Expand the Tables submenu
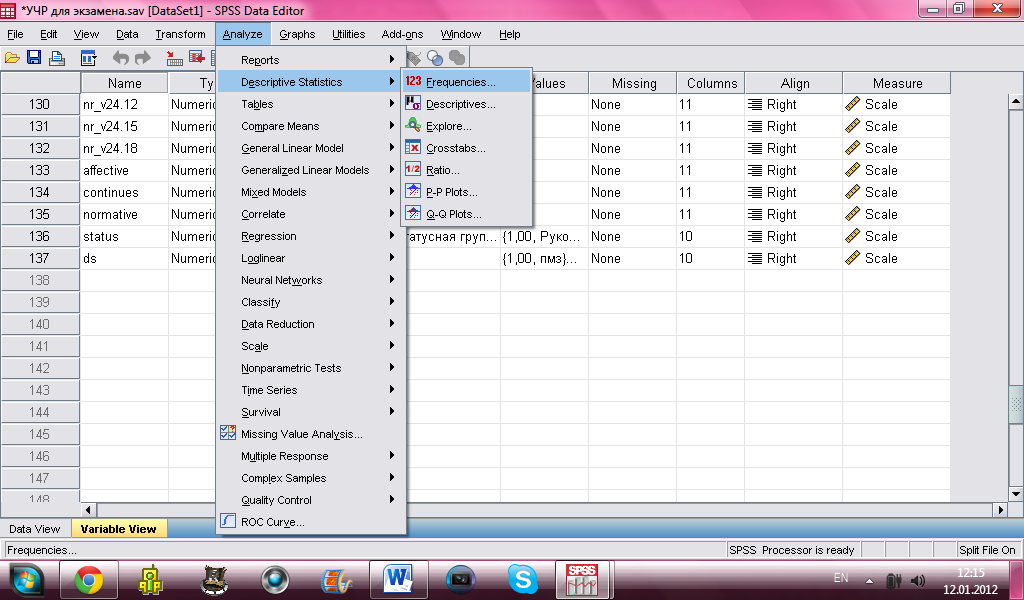This screenshot has height=600, width=1024. [x=311, y=104]
